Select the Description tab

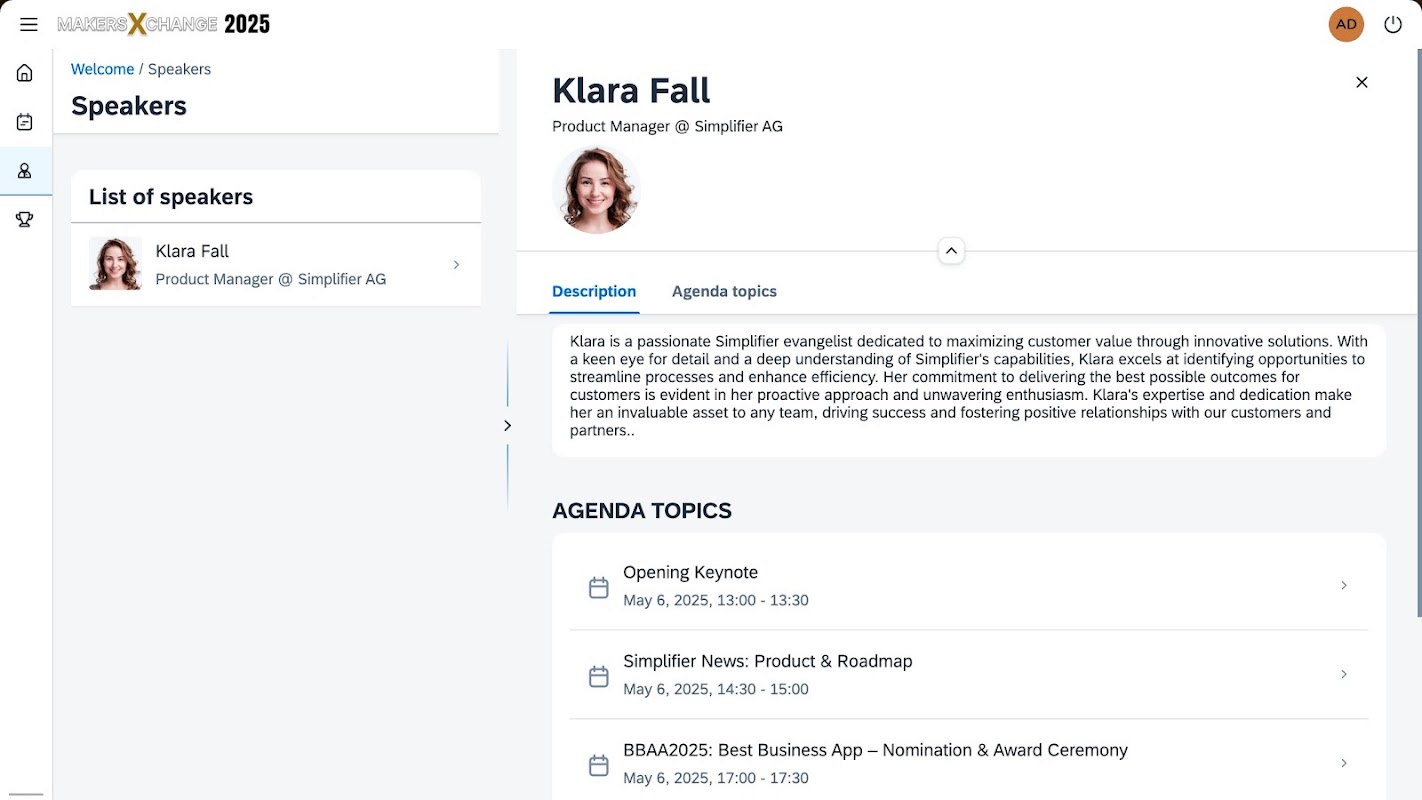[x=594, y=291]
